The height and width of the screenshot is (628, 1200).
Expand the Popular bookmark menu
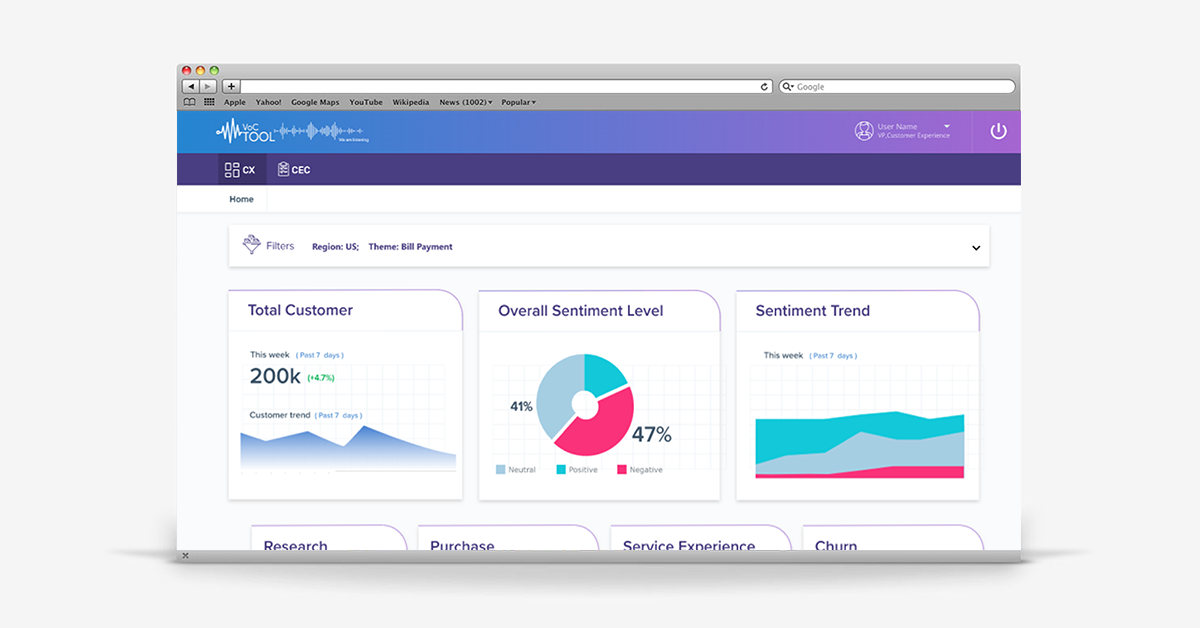pyautogui.click(x=518, y=102)
